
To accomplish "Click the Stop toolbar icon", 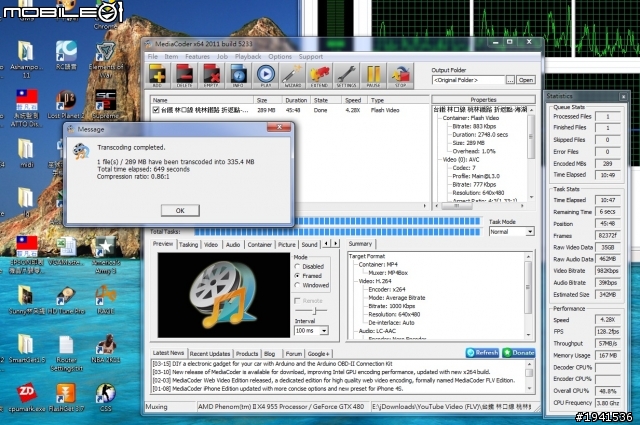I will click(400, 76).
